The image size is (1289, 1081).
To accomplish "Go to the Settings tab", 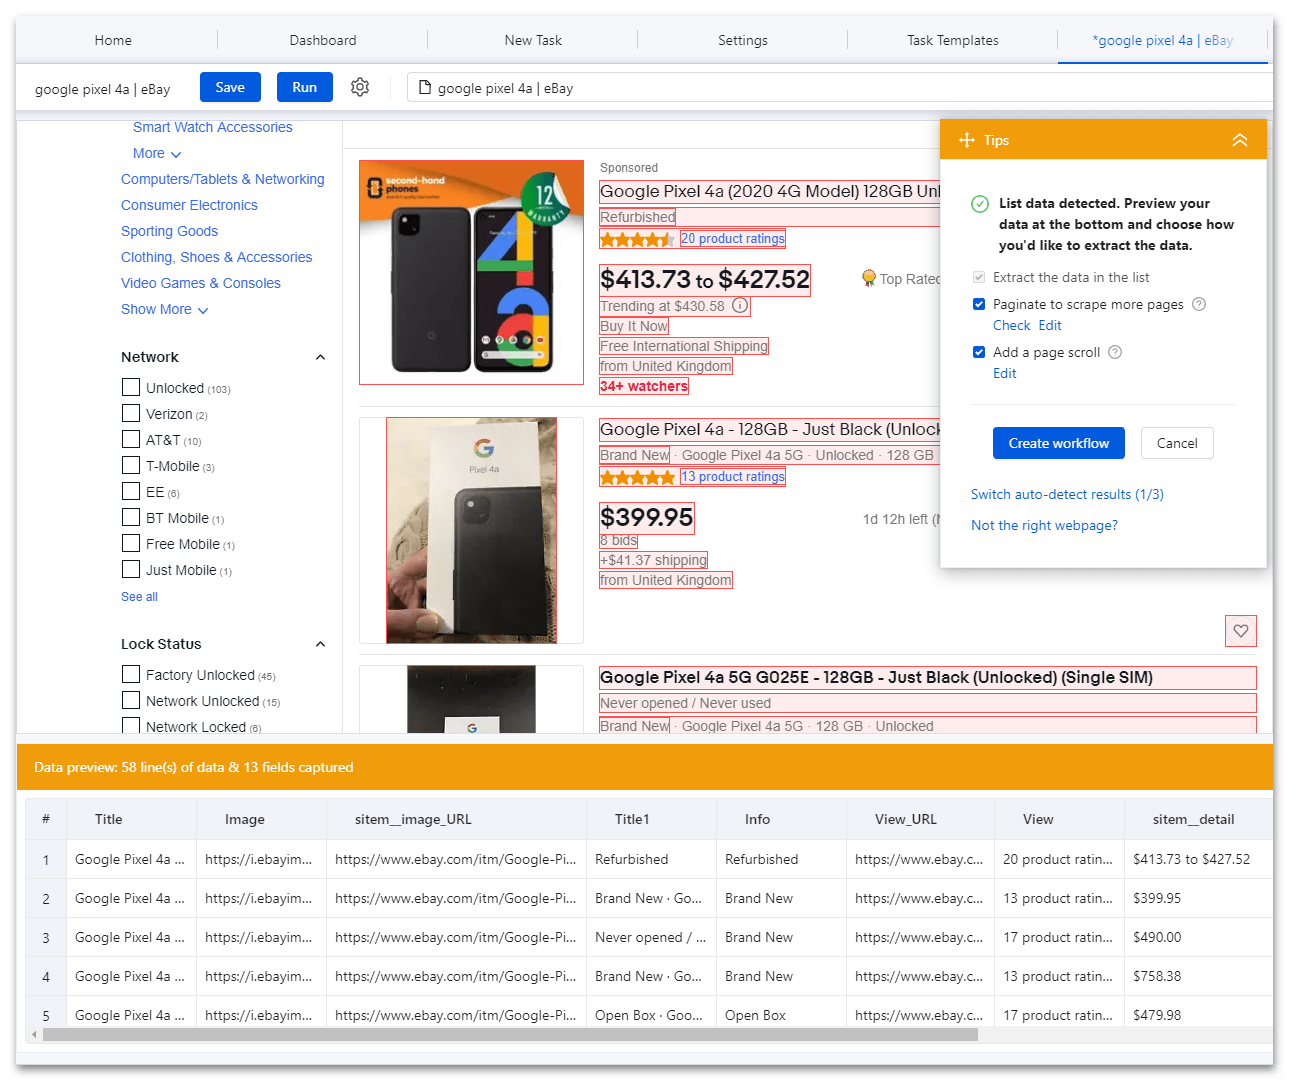I will tap(743, 40).
